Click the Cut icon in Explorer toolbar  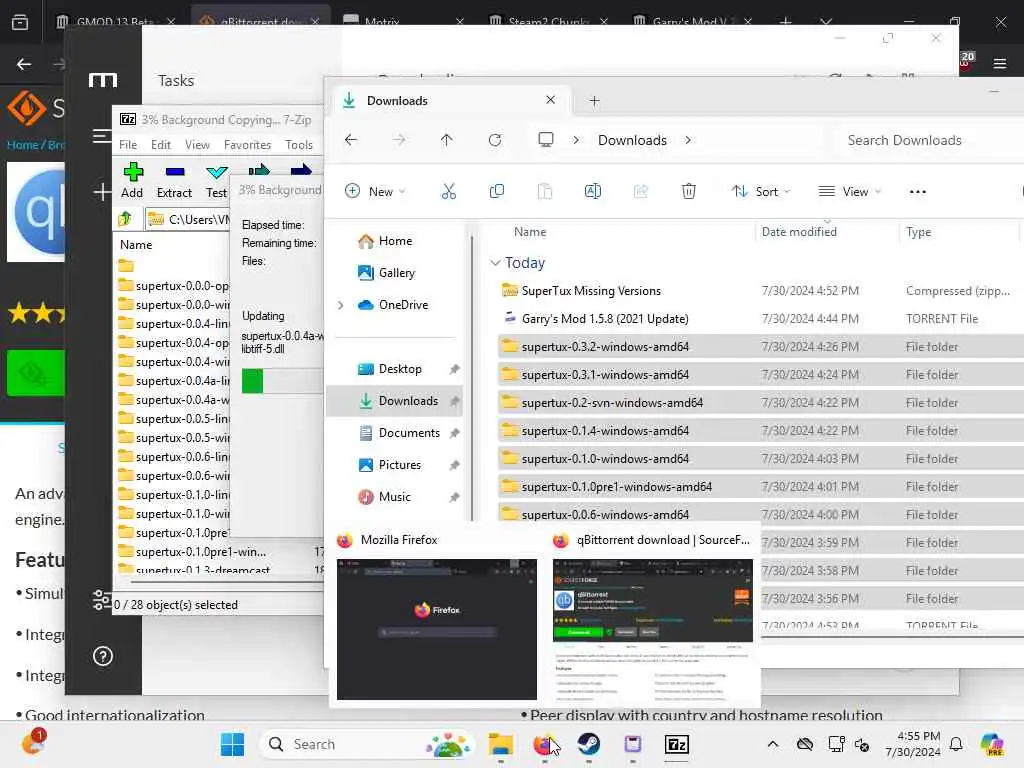[x=449, y=191]
